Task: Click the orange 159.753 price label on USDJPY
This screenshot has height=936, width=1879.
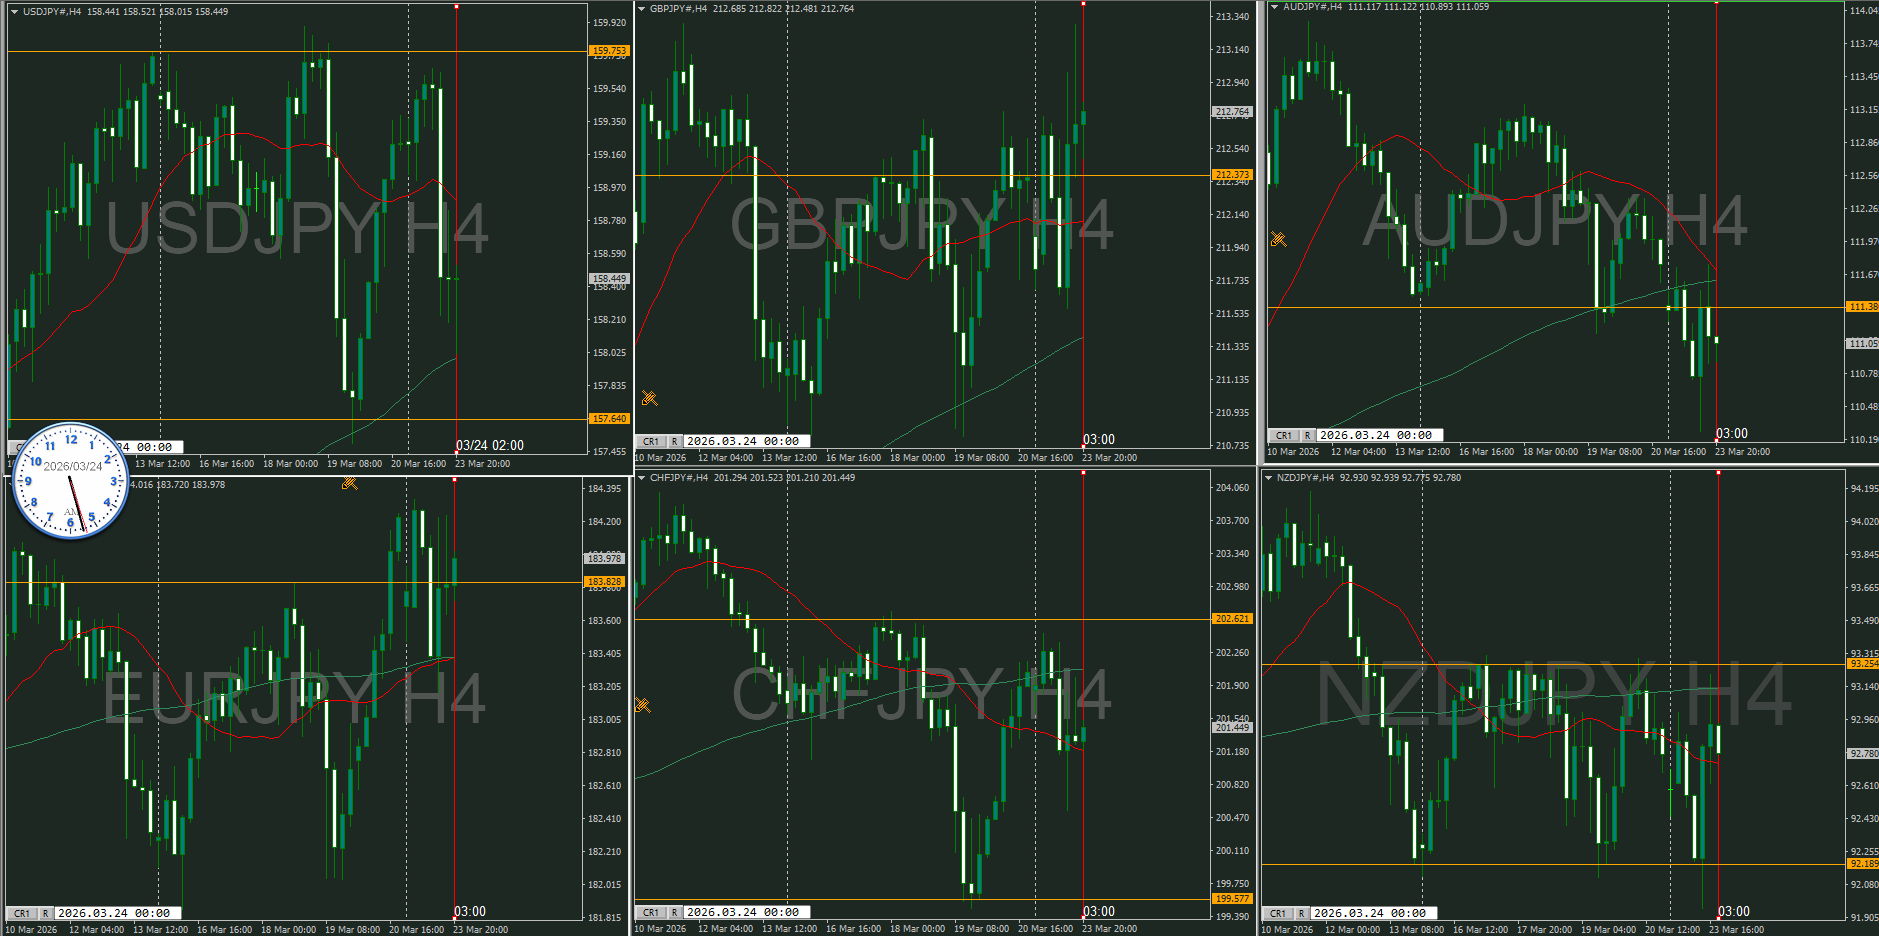Action: point(609,50)
